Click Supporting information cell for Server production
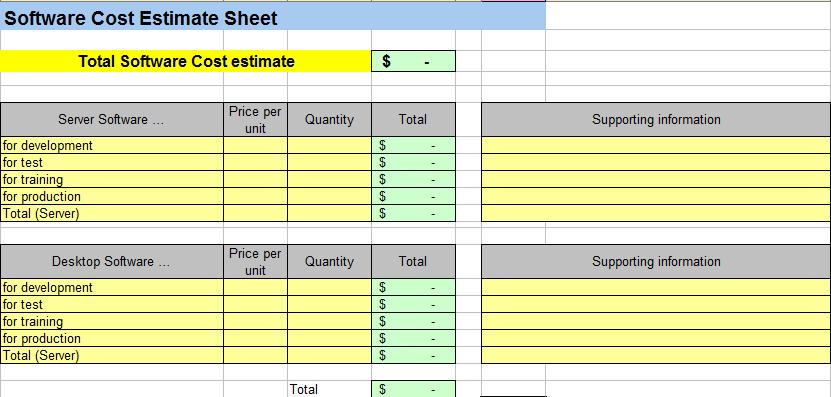 [x=656, y=196]
